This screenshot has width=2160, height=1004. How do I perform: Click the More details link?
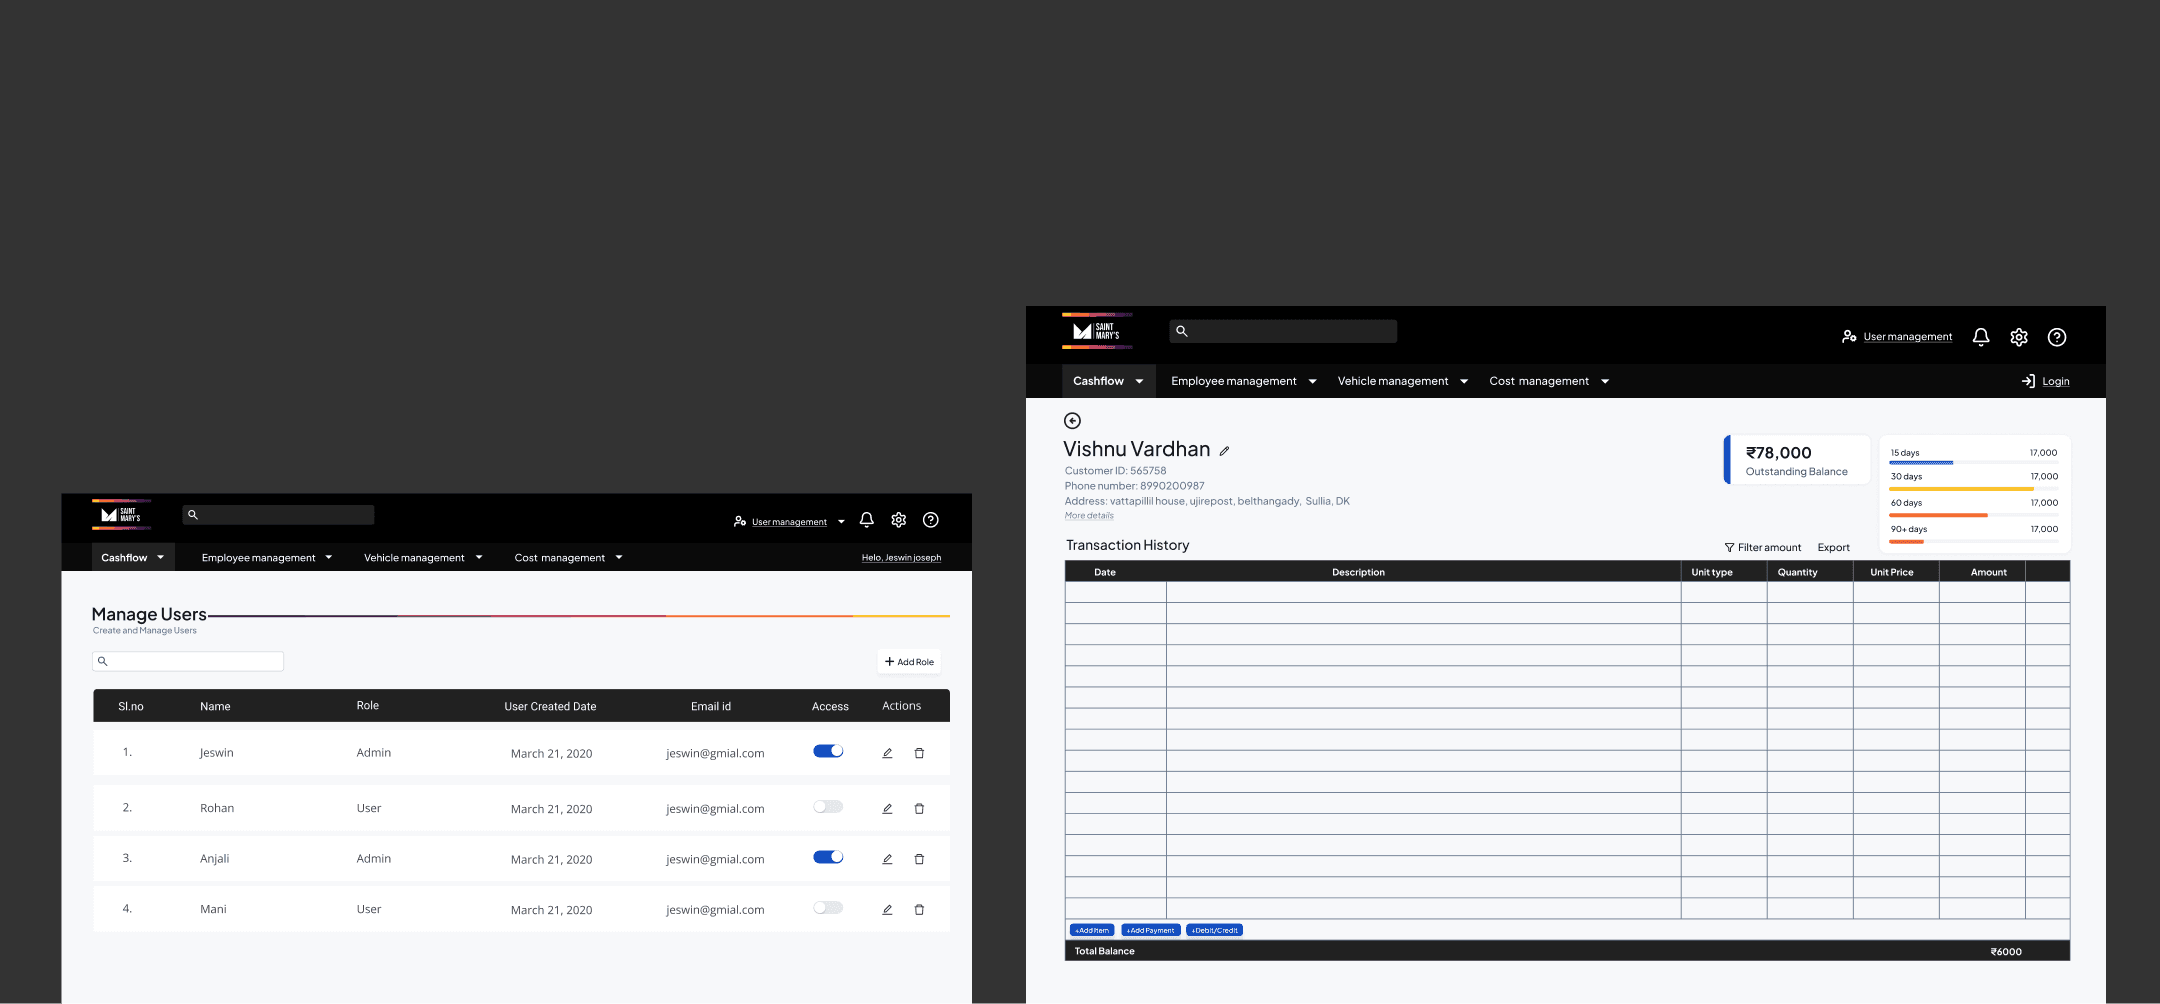pos(1089,516)
